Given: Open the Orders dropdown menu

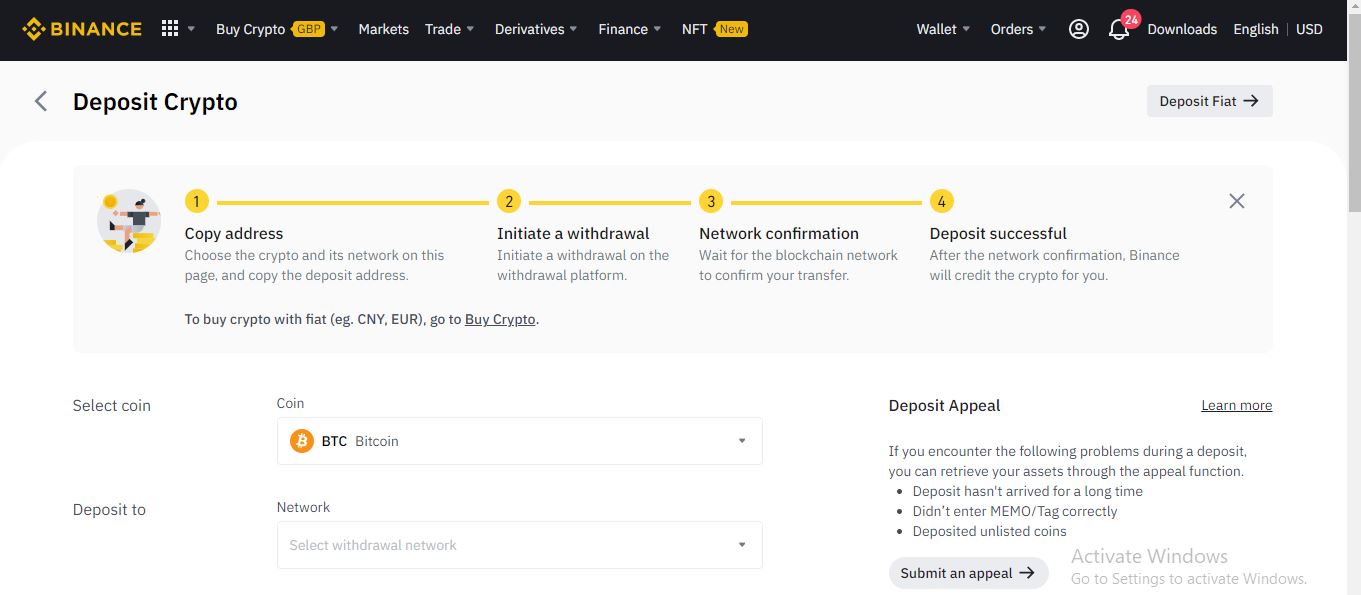Looking at the screenshot, I should tap(1018, 29).
